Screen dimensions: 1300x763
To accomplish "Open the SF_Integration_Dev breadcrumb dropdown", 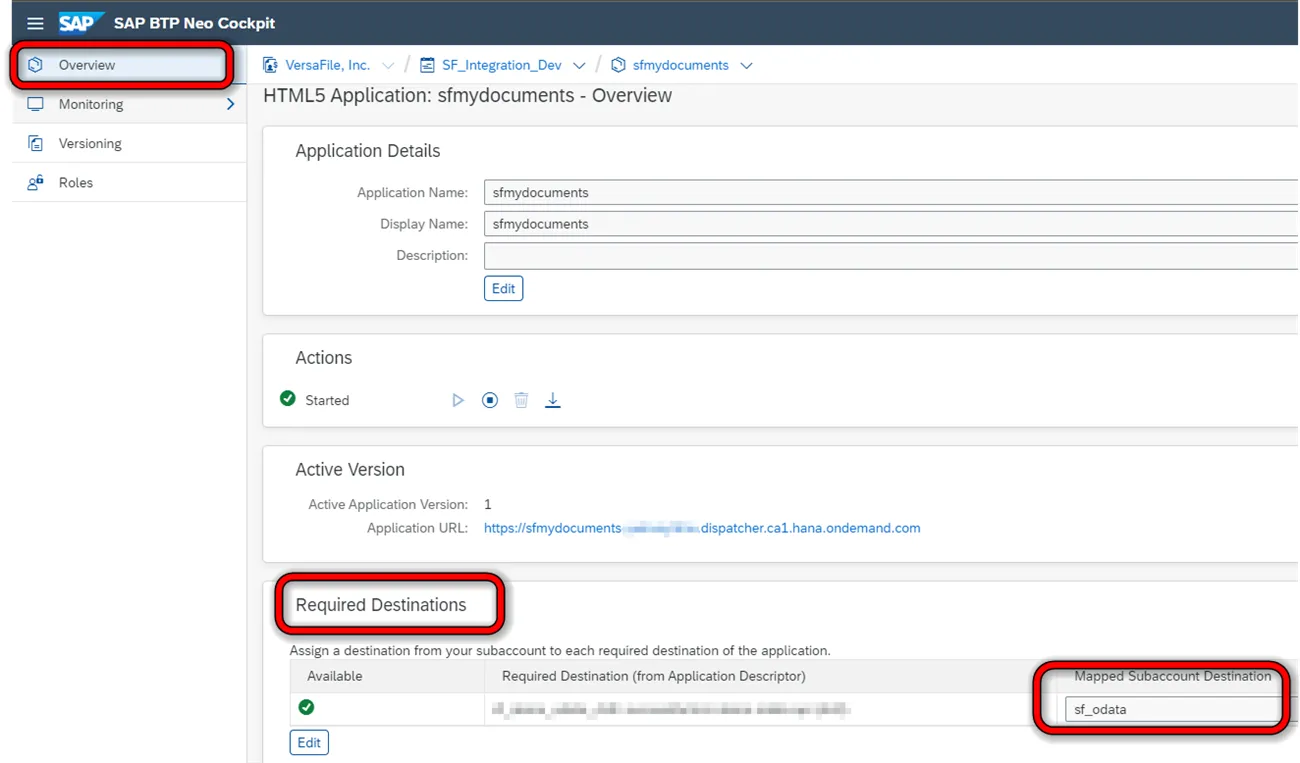I will (x=579, y=66).
